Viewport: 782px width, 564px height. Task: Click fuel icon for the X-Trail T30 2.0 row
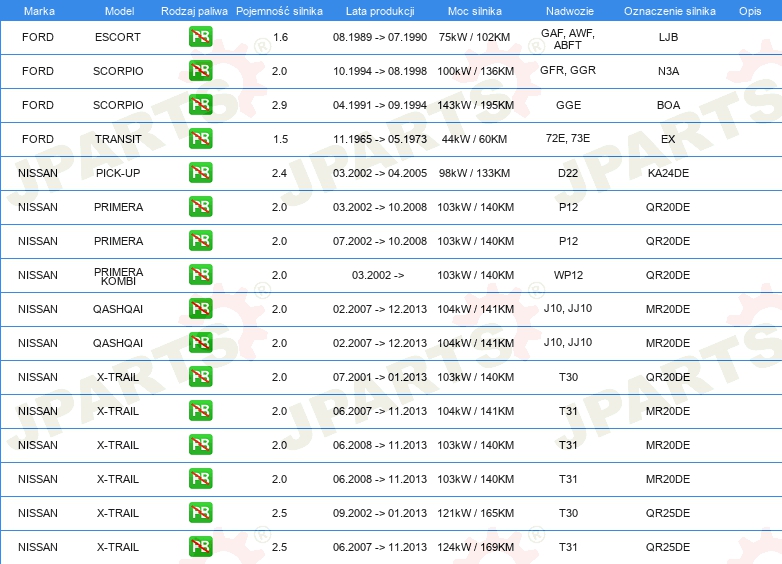pyautogui.click(x=200, y=376)
